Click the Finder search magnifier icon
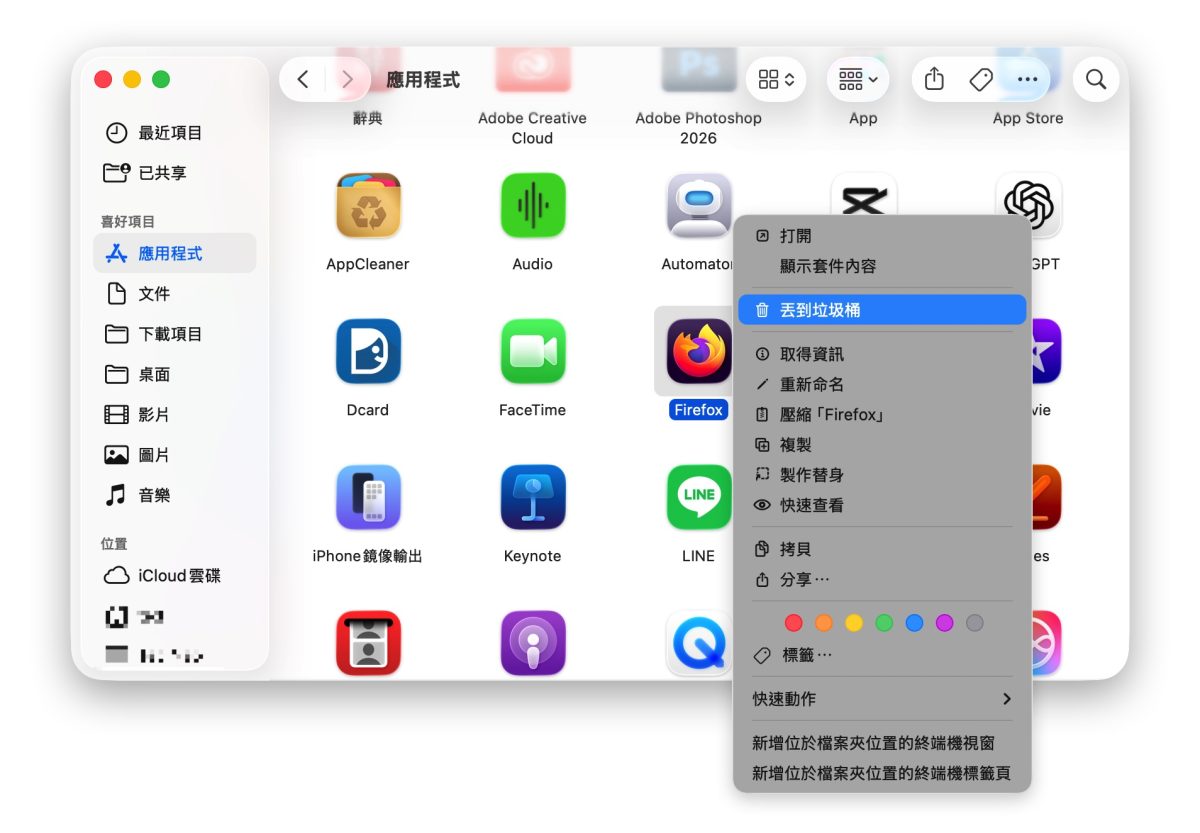Screen dimensions: 1200x833 pyautogui.click(x=1096, y=79)
